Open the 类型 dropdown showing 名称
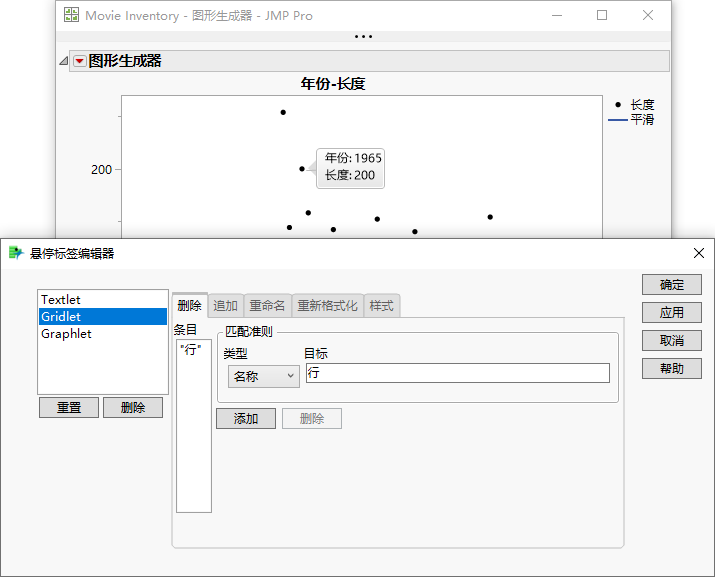 click(x=264, y=376)
